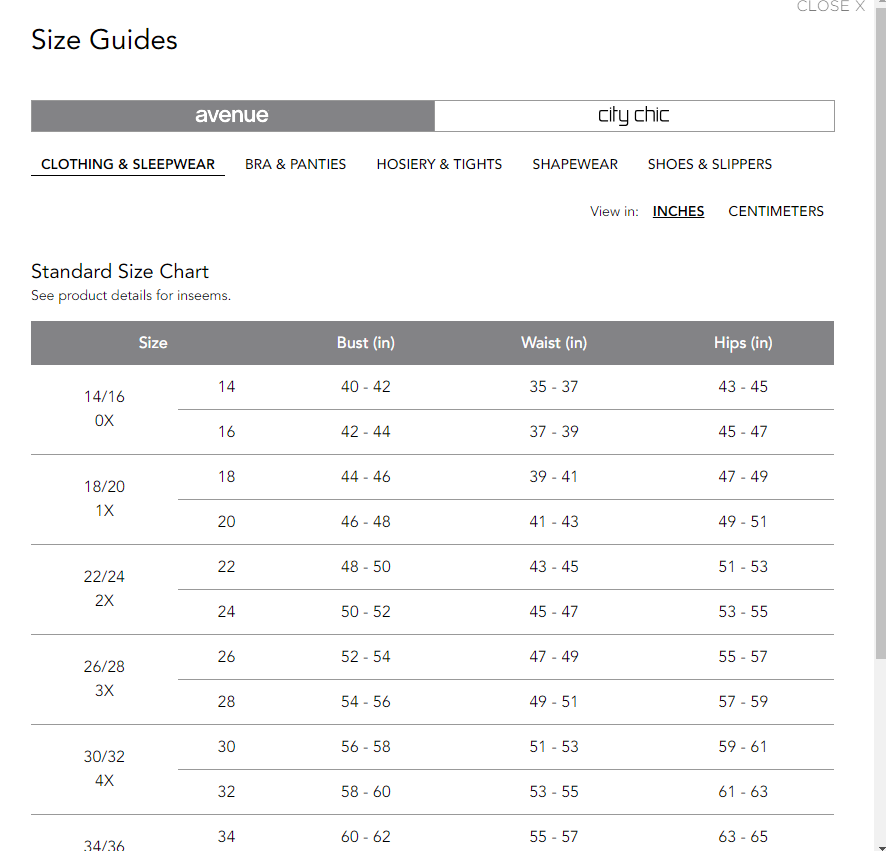Click bust value 52 - 54
The height and width of the screenshot is (851, 886).
pos(366,657)
